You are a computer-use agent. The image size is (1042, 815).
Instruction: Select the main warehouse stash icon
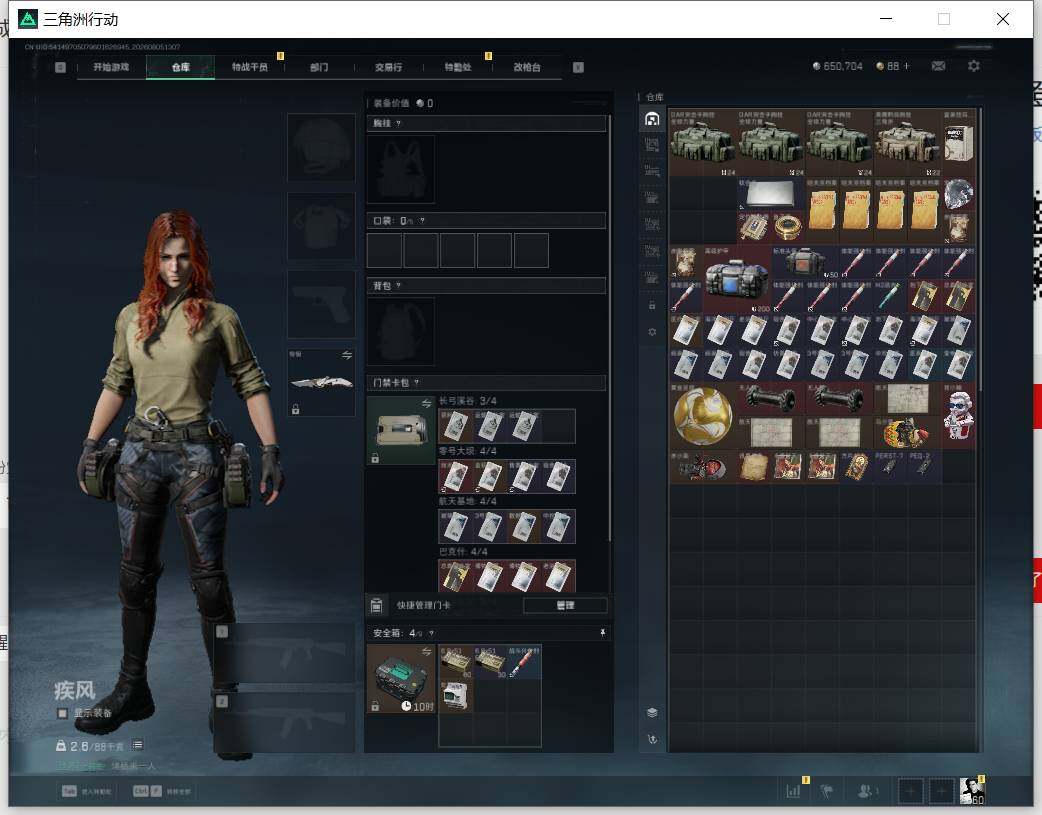652,119
